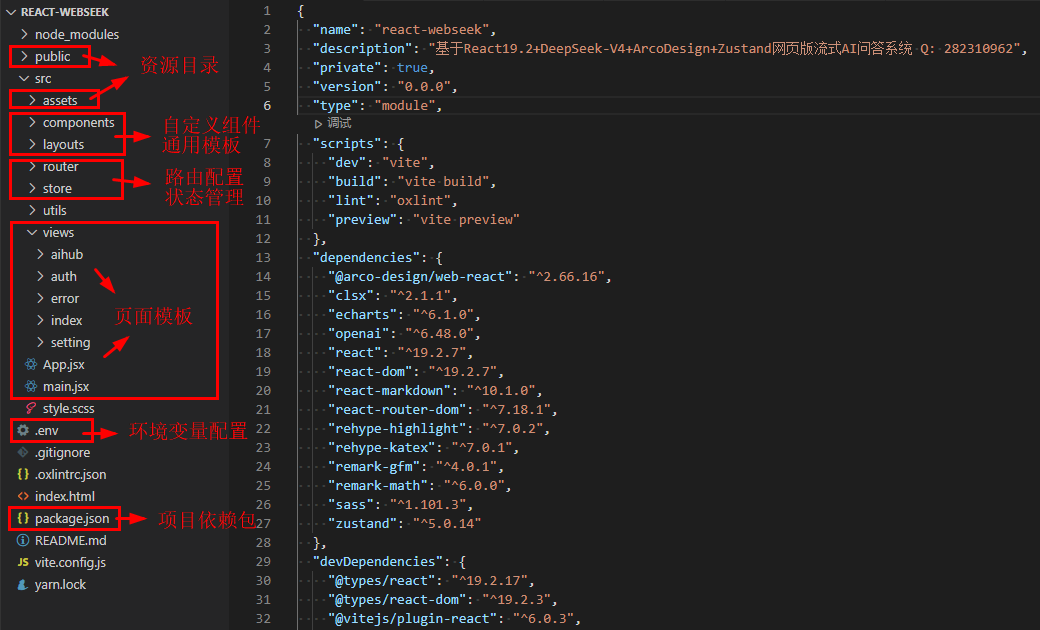Expand the layouts folder chevron
The image size is (1040, 630).
click(x=32, y=144)
